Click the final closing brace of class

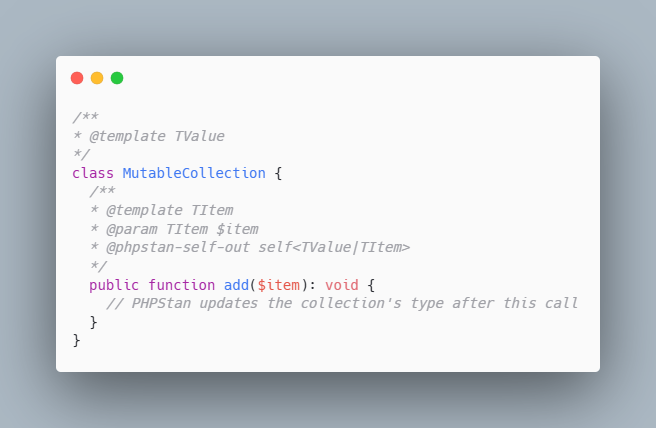76,341
